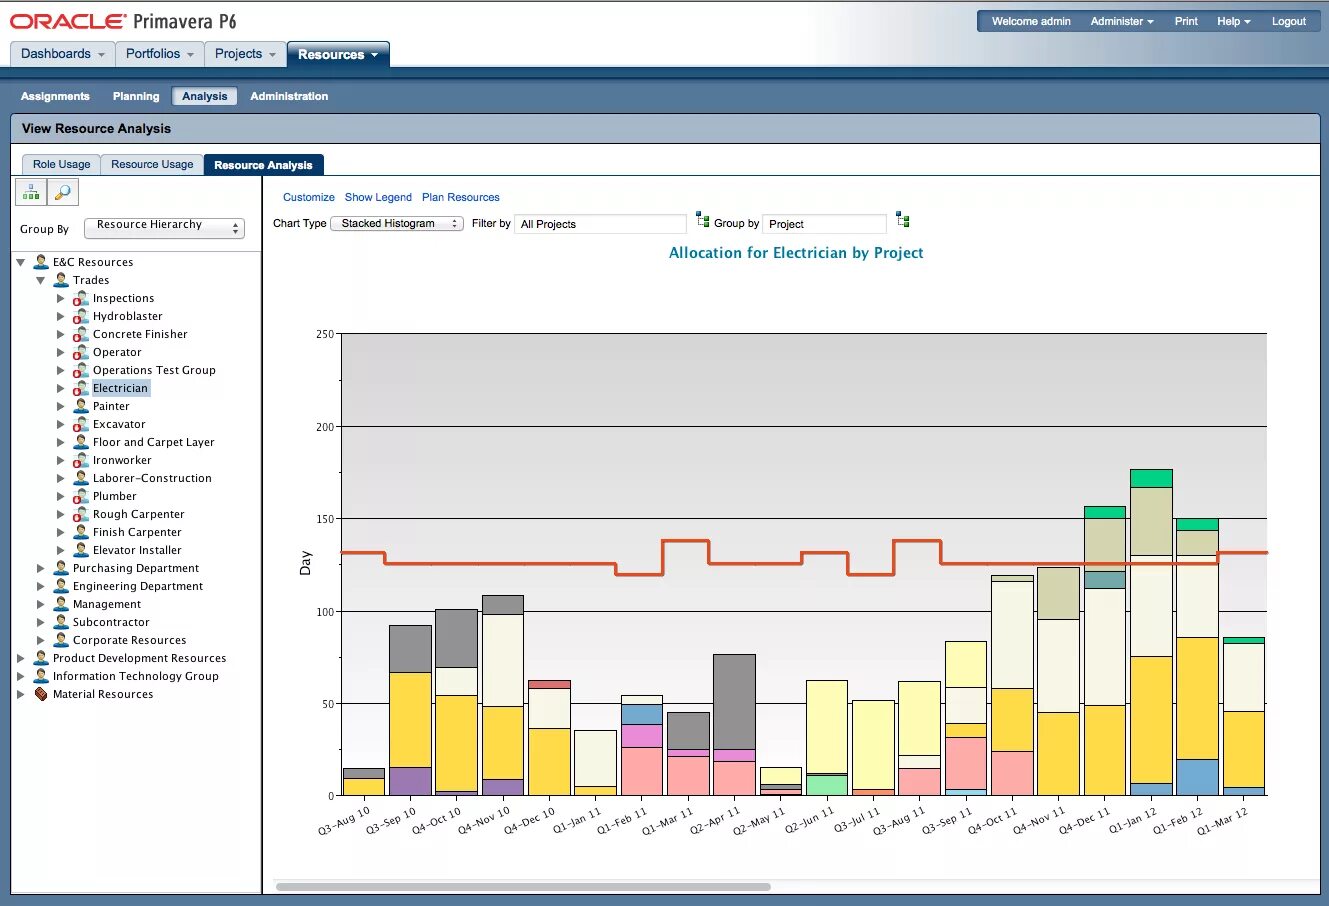The width and height of the screenshot is (1329, 906).
Task: Open the Projects main tab
Action: [245, 54]
